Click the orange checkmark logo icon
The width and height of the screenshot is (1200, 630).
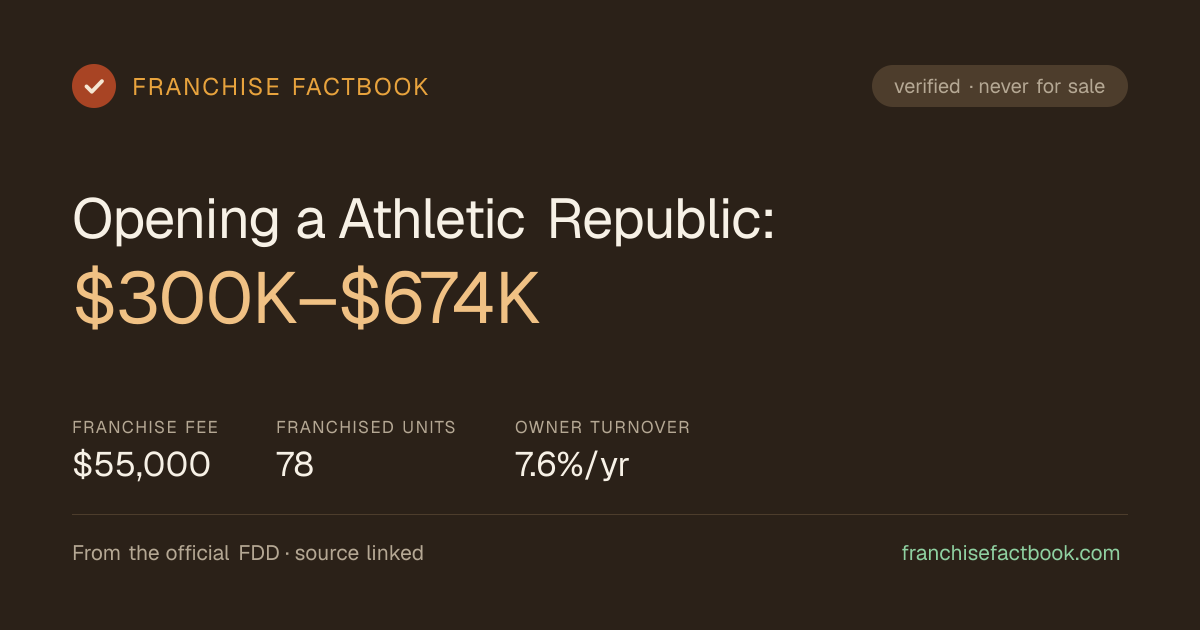(94, 86)
